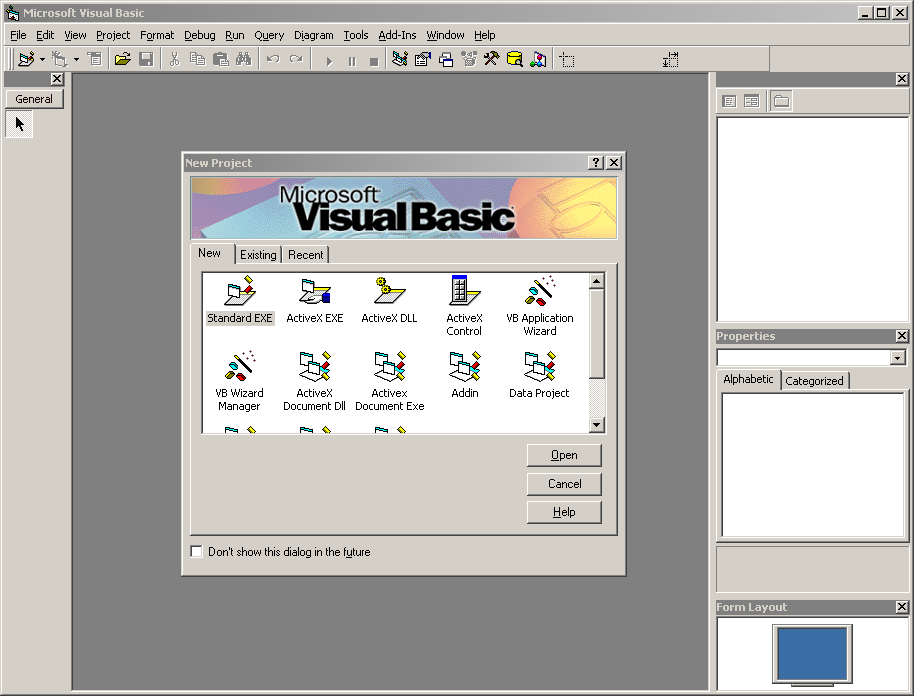Select the ActiveX EXE project type
The image size is (914, 696).
[315, 300]
